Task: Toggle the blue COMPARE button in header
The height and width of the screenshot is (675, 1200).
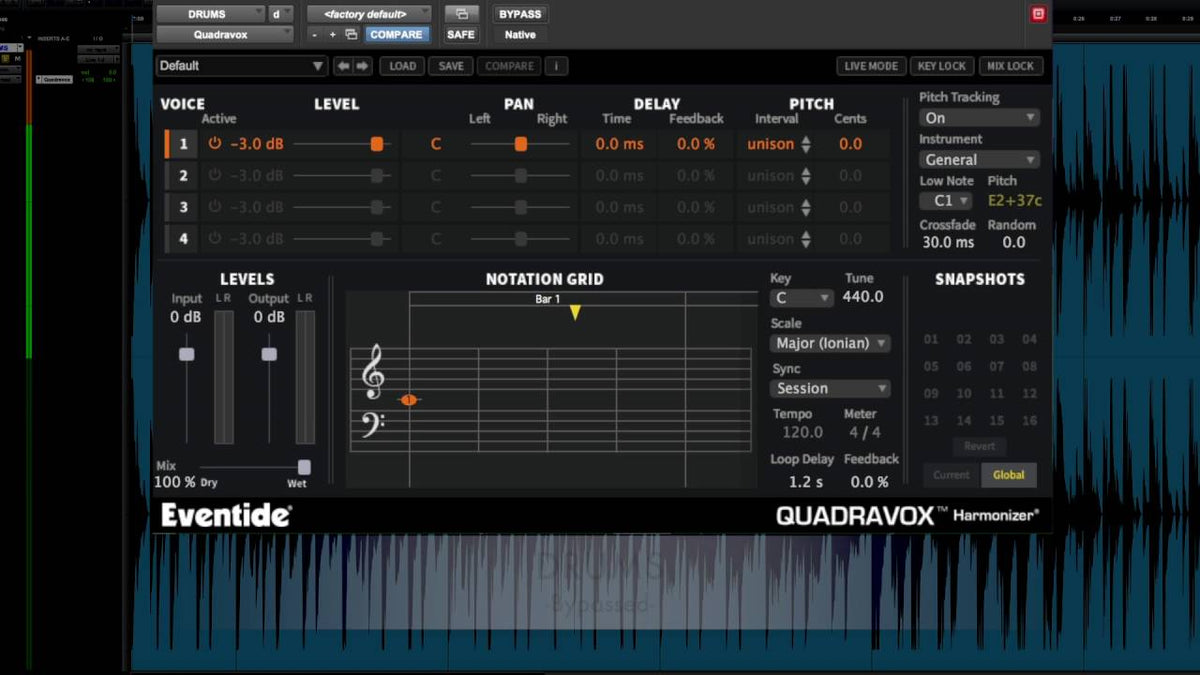Action: tap(397, 34)
